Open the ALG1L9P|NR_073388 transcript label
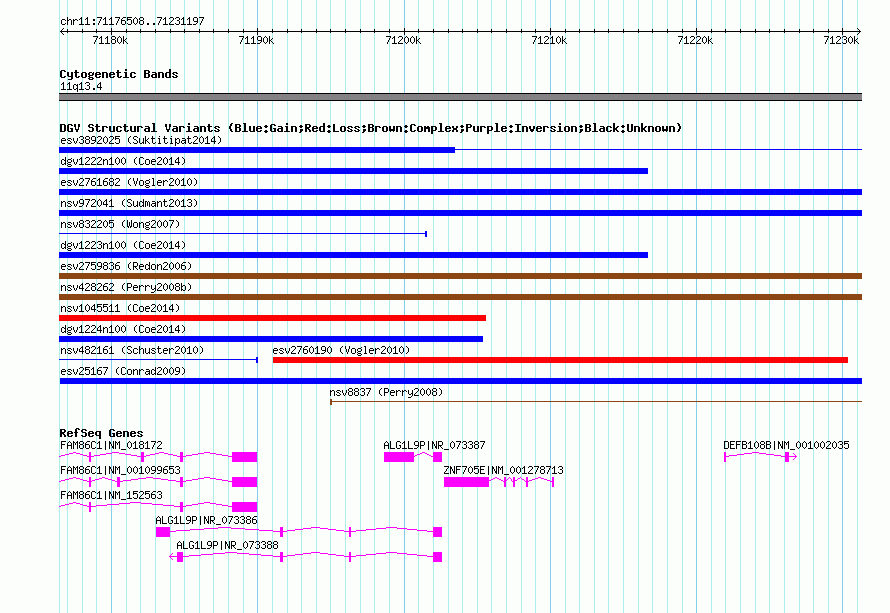This screenshot has height=613, width=890. (x=227, y=545)
